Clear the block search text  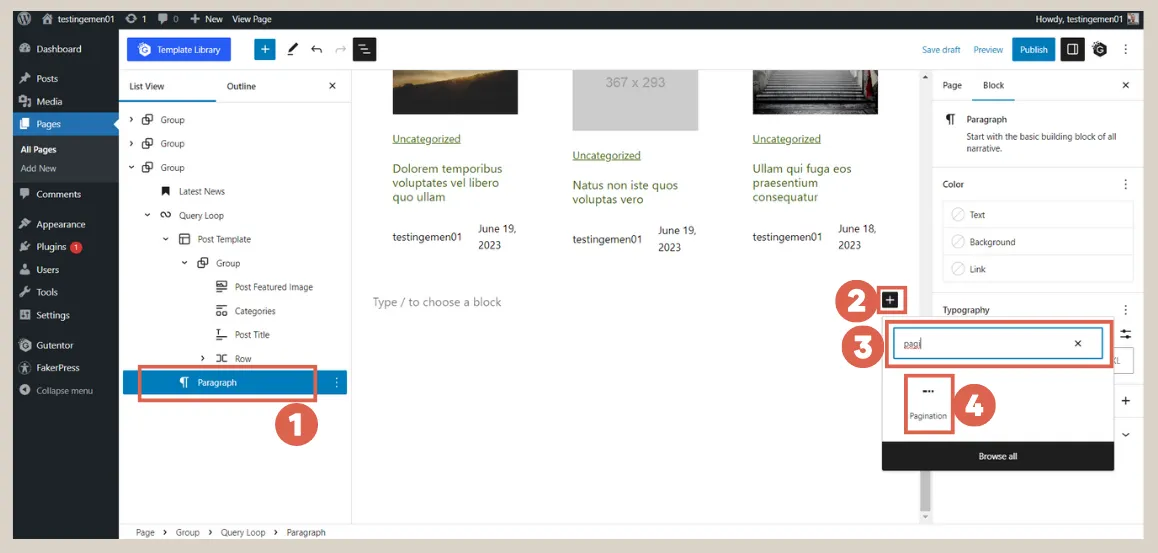point(1078,344)
